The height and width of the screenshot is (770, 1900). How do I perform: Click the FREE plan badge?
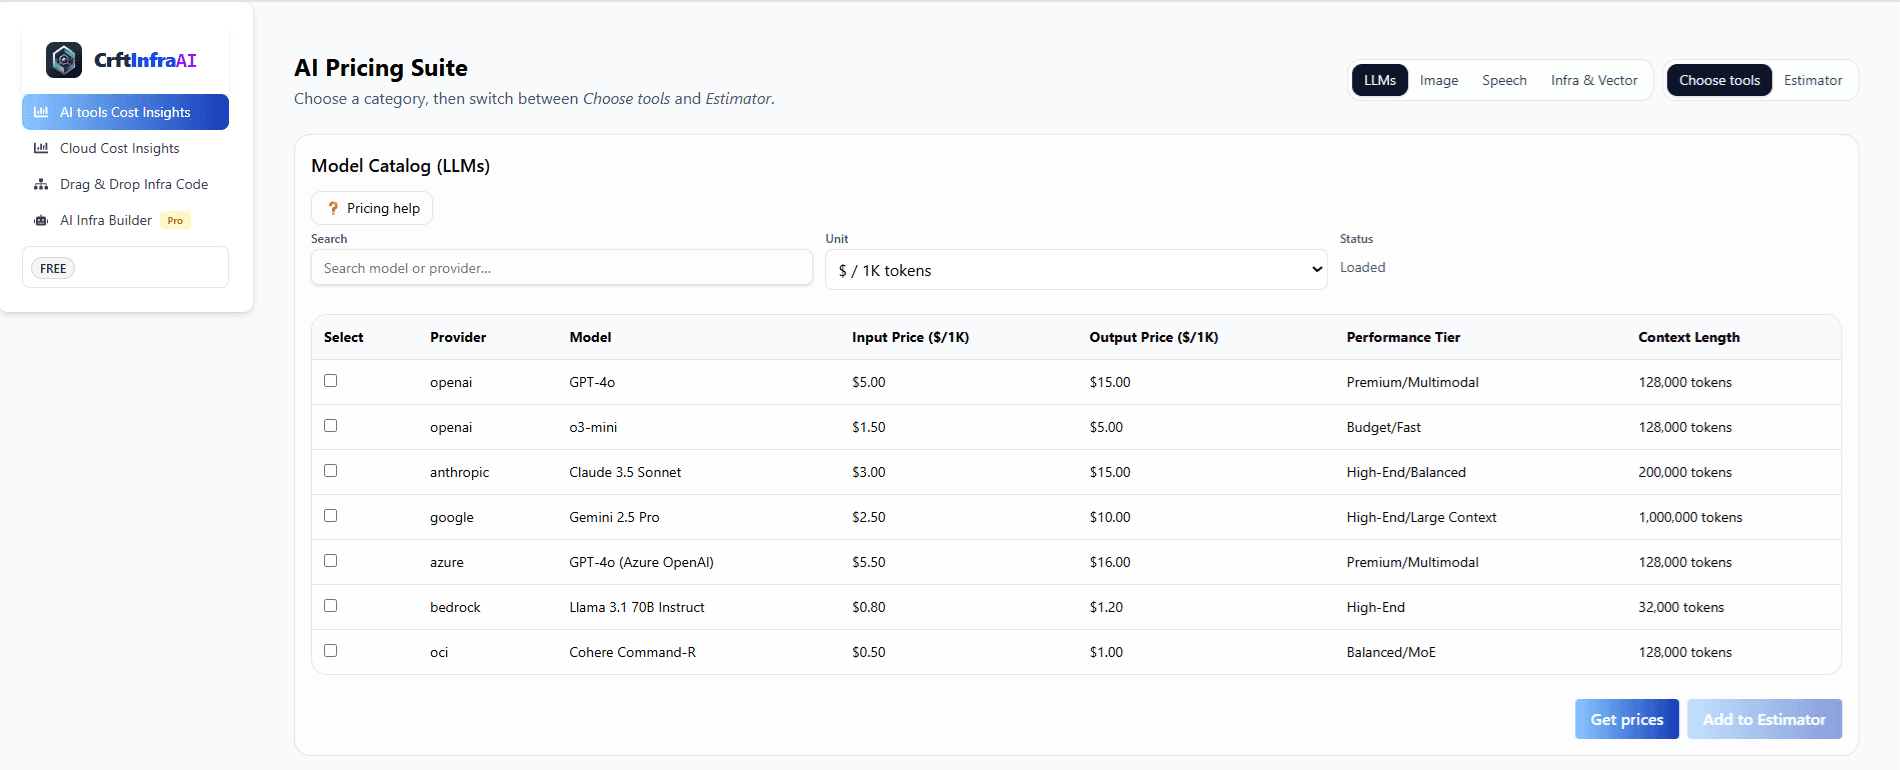pyautogui.click(x=53, y=268)
